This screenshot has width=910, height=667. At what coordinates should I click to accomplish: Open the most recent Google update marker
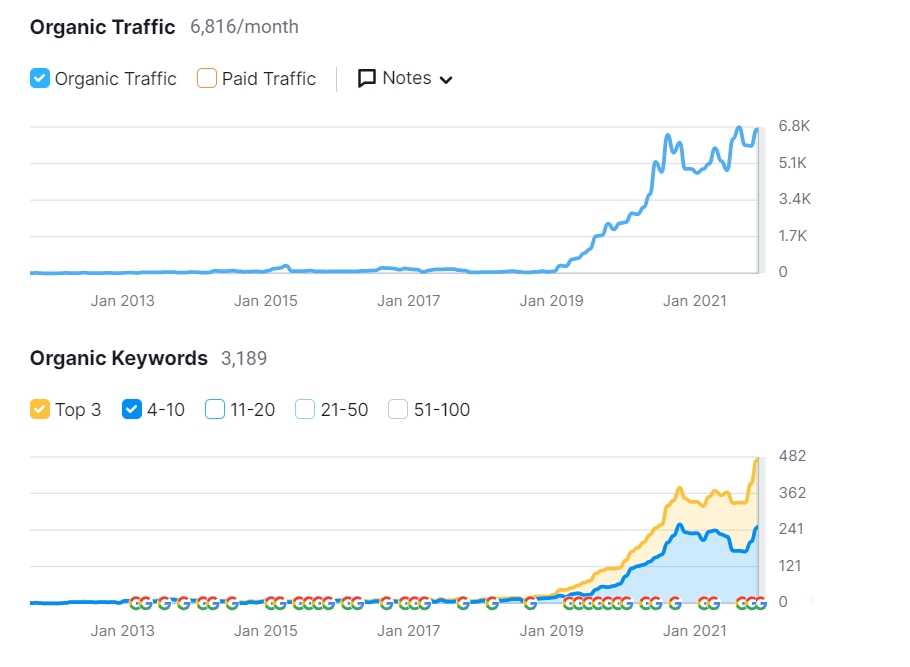[761, 604]
